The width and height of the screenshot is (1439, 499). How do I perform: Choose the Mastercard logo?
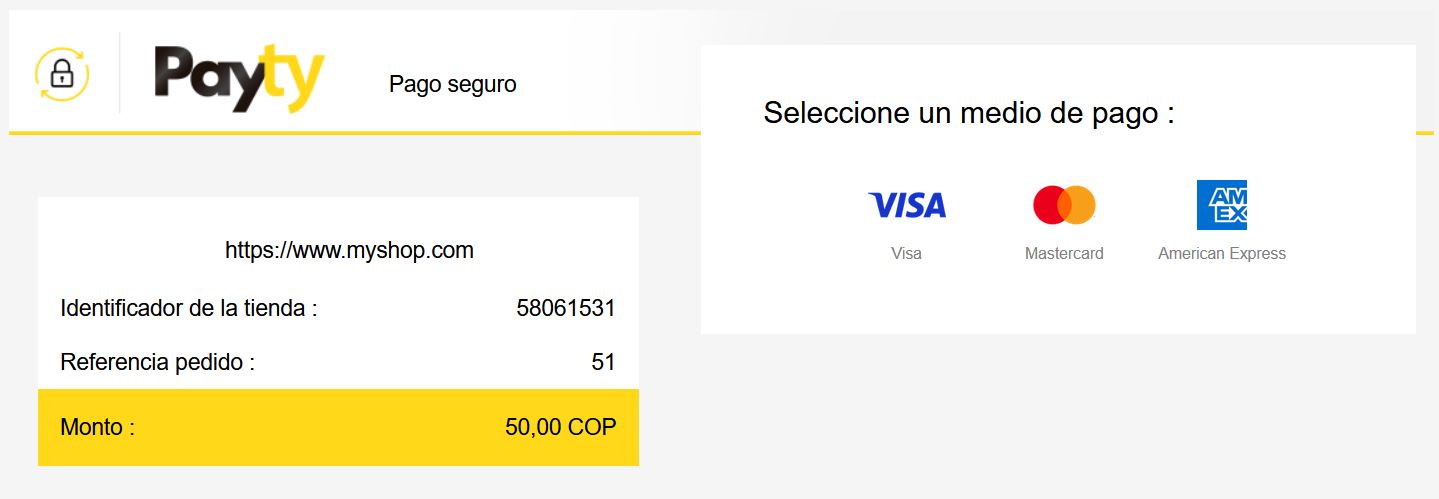(x=1064, y=205)
